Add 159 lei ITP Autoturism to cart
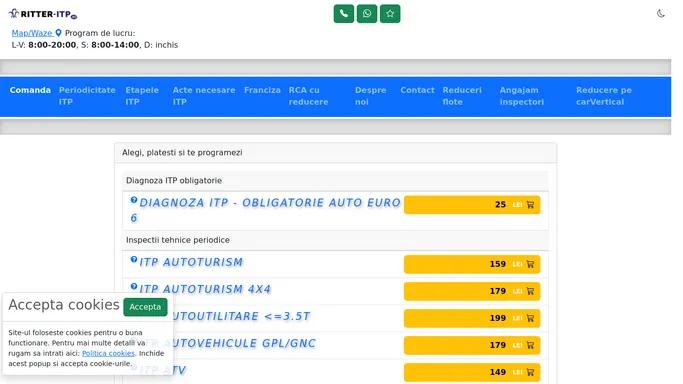Viewport: 683px width, 384px height. tap(472, 264)
